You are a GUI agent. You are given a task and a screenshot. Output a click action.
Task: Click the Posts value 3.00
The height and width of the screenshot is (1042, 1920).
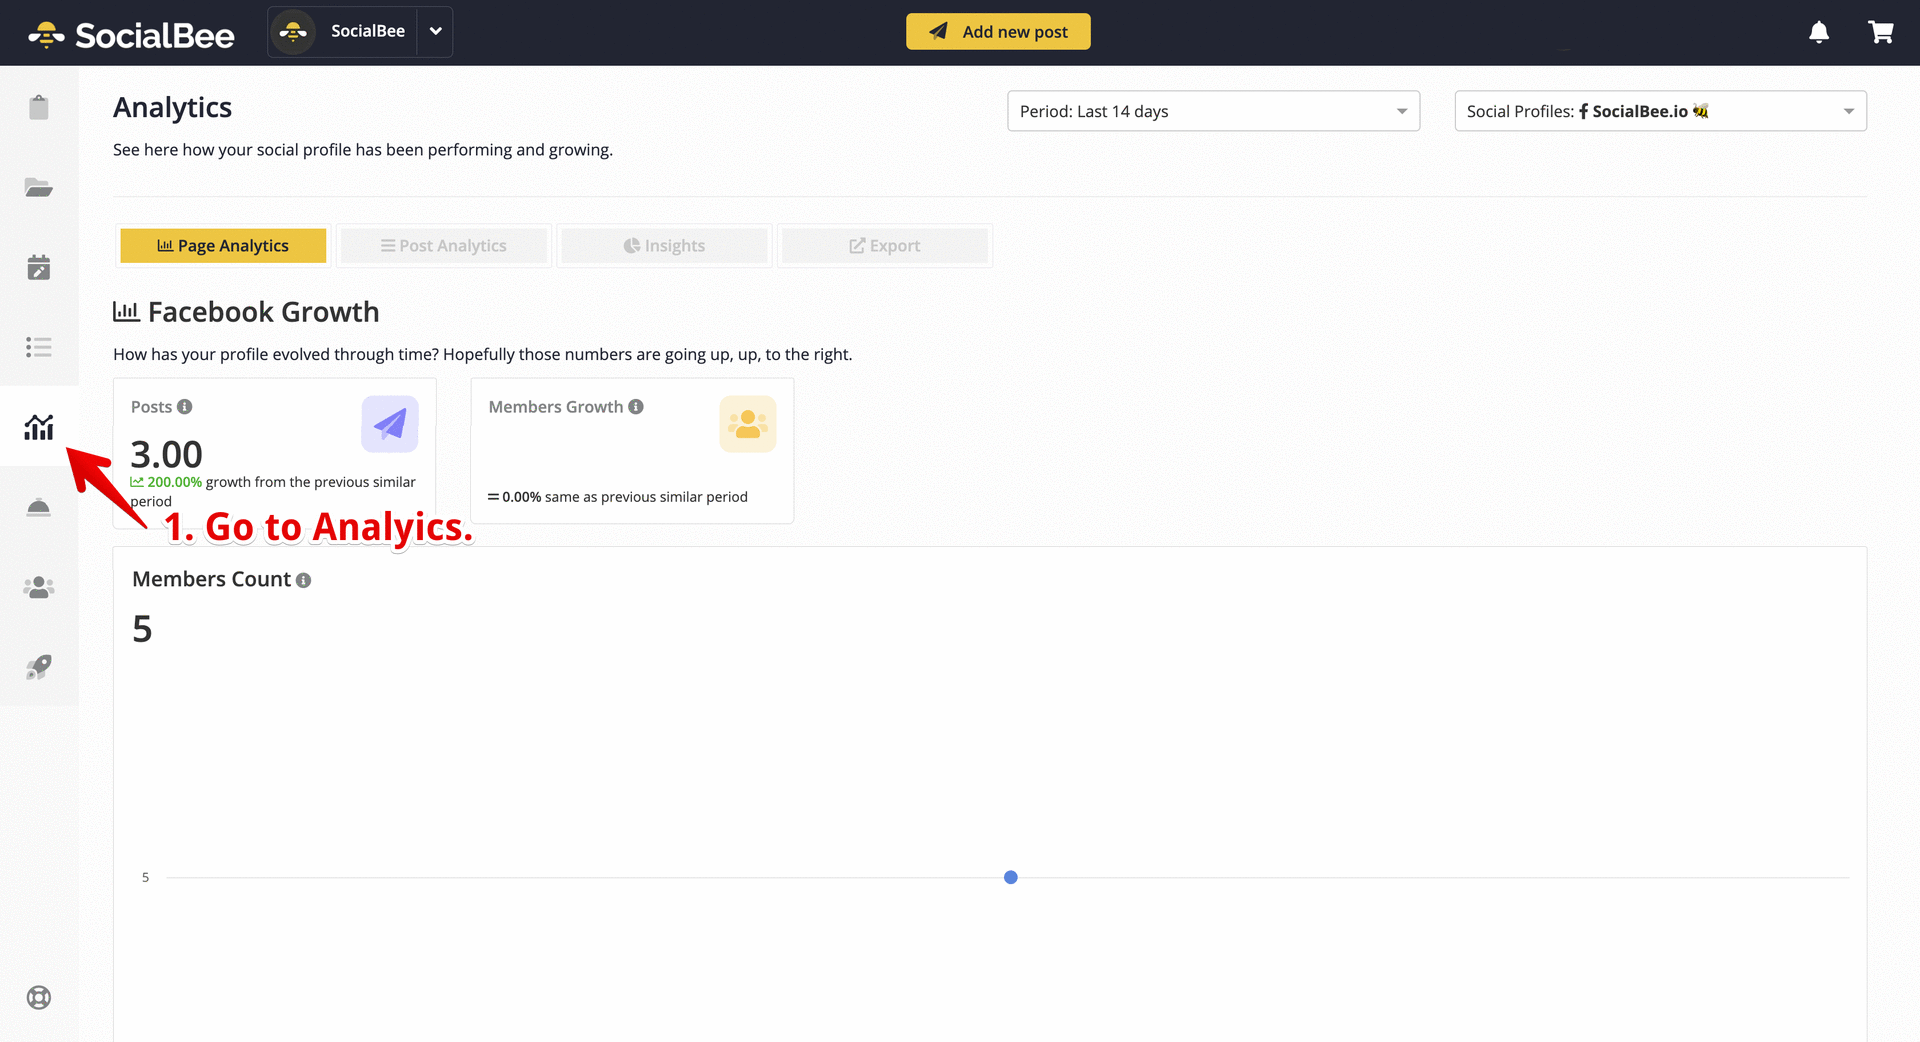click(x=167, y=455)
